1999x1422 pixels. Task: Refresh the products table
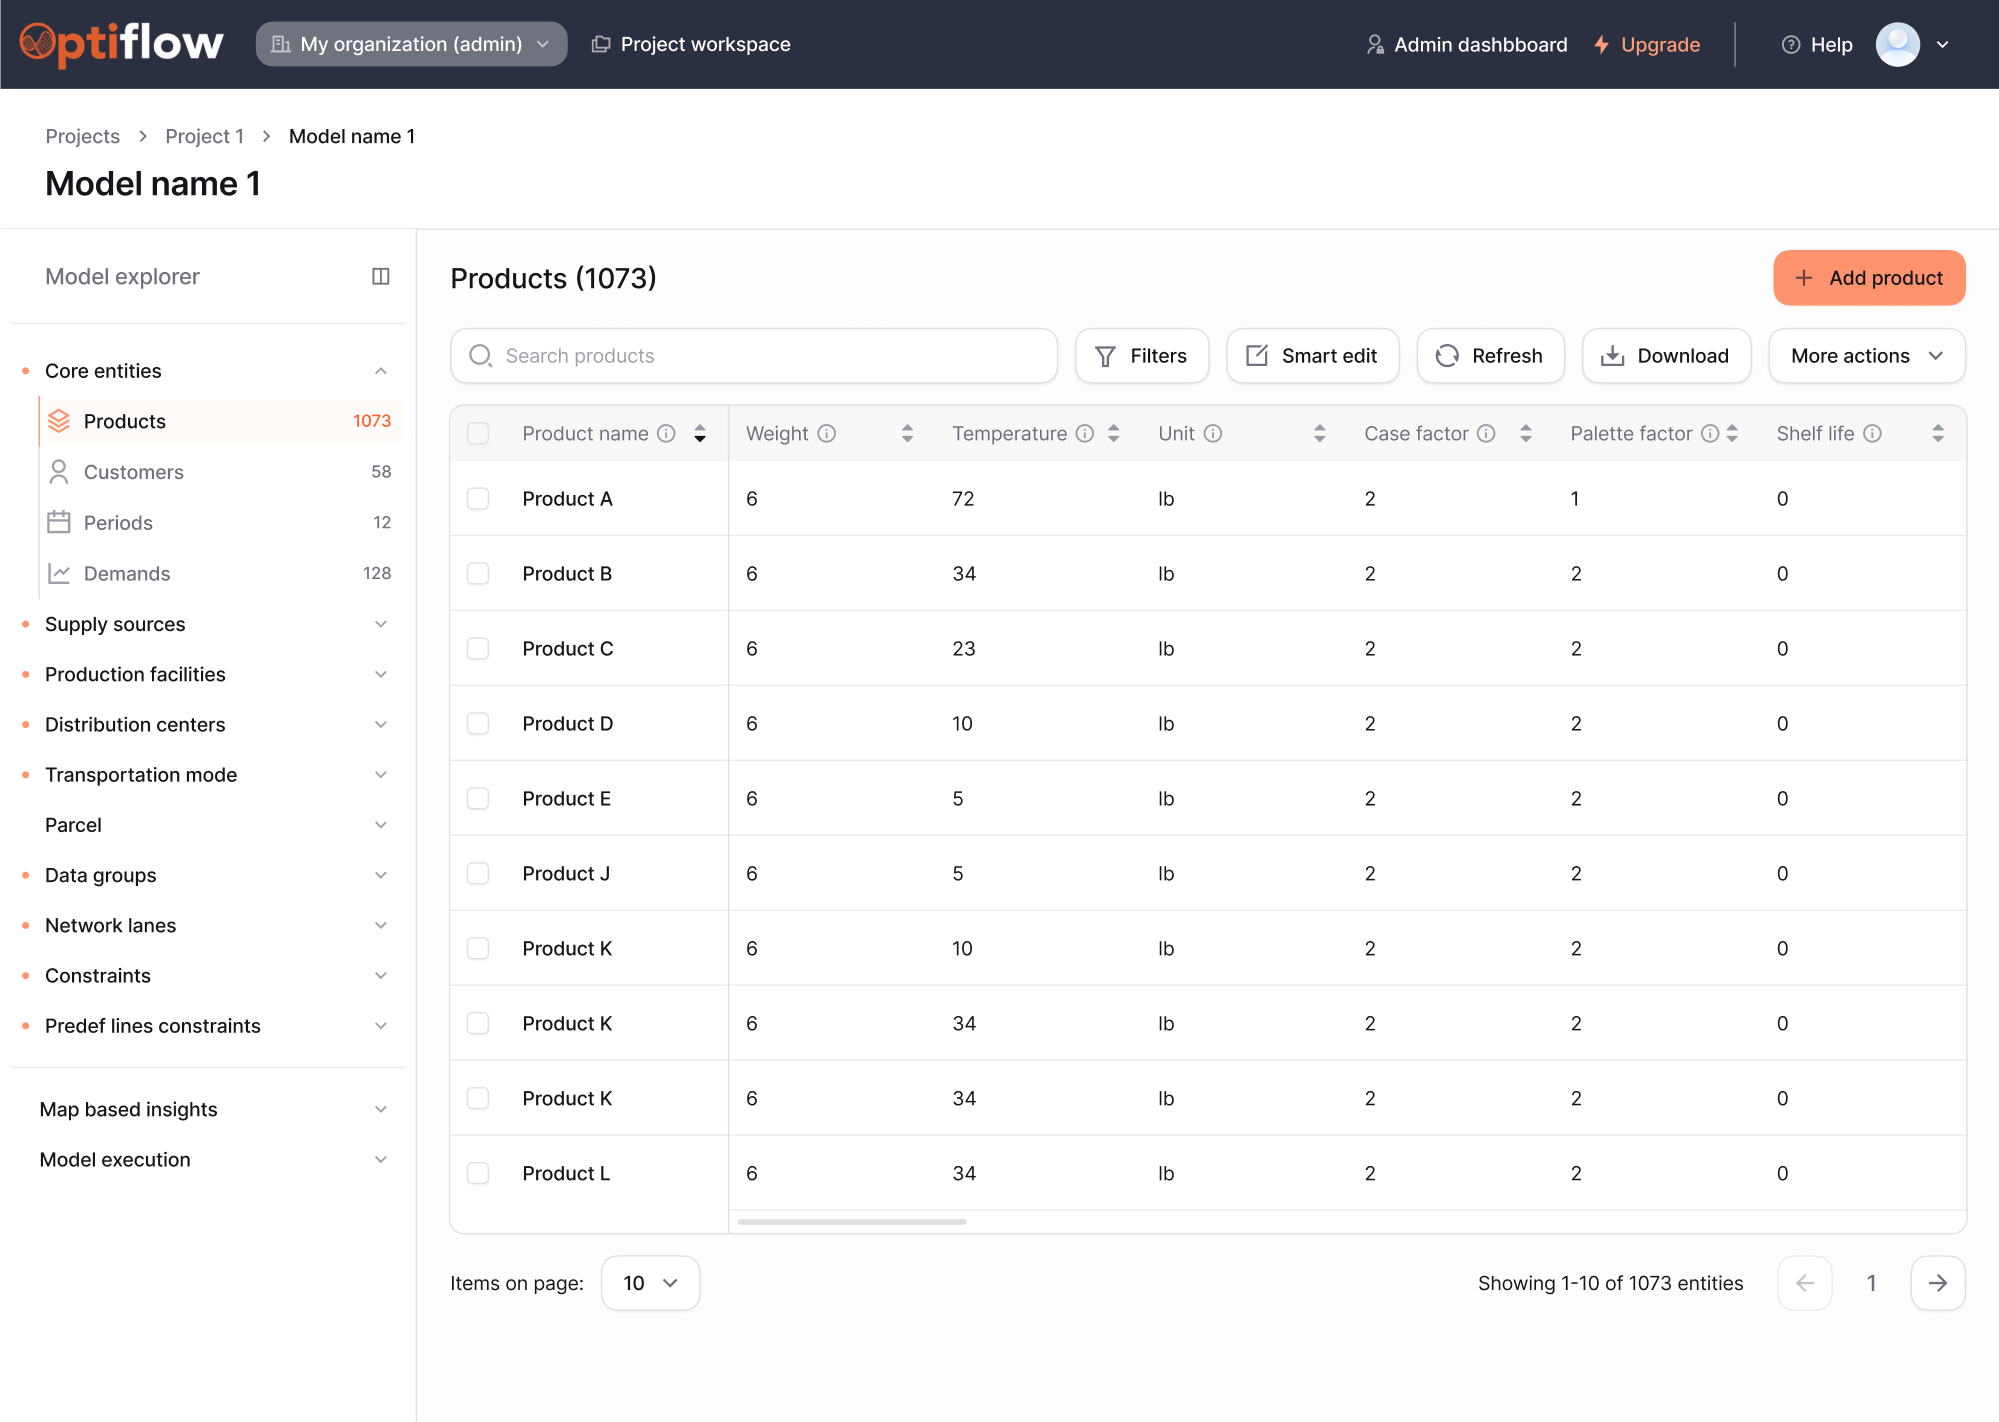click(x=1489, y=355)
